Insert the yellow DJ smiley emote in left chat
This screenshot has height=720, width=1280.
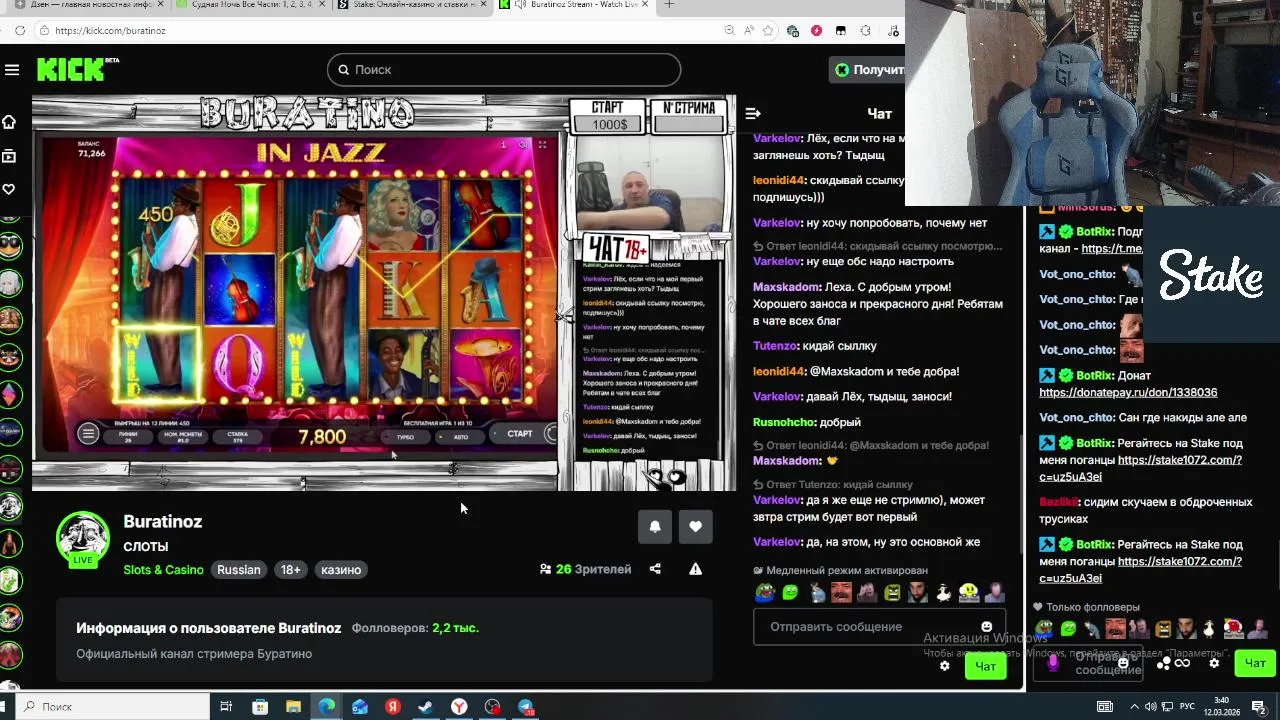969,593
